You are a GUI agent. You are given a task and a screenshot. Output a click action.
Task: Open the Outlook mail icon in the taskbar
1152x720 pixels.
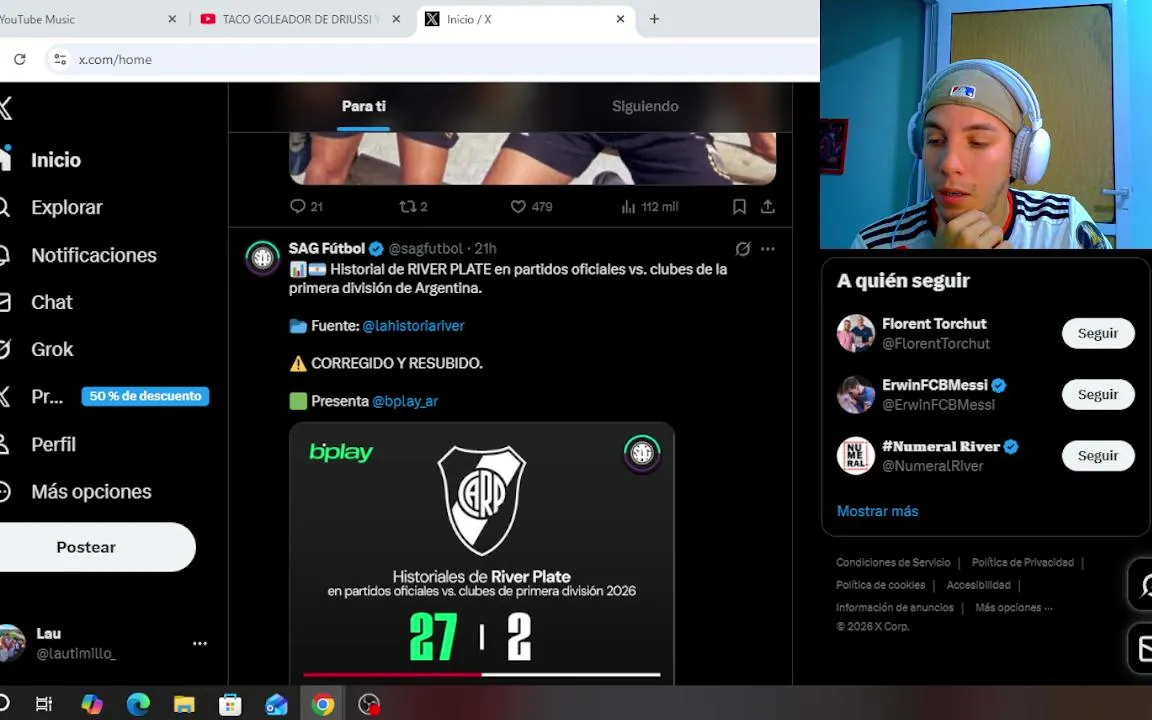(276, 704)
